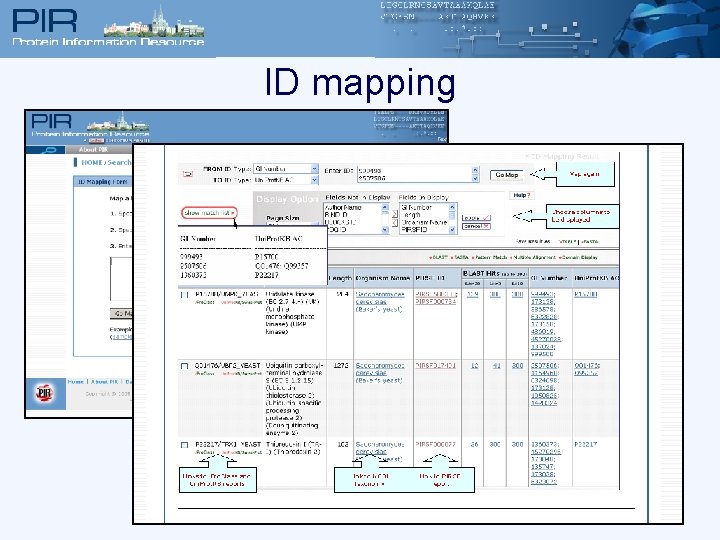The height and width of the screenshot is (540, 720).
Task: Open PIRSF link in the UBP3_YEAST row
Action: (x=435, y=366)
